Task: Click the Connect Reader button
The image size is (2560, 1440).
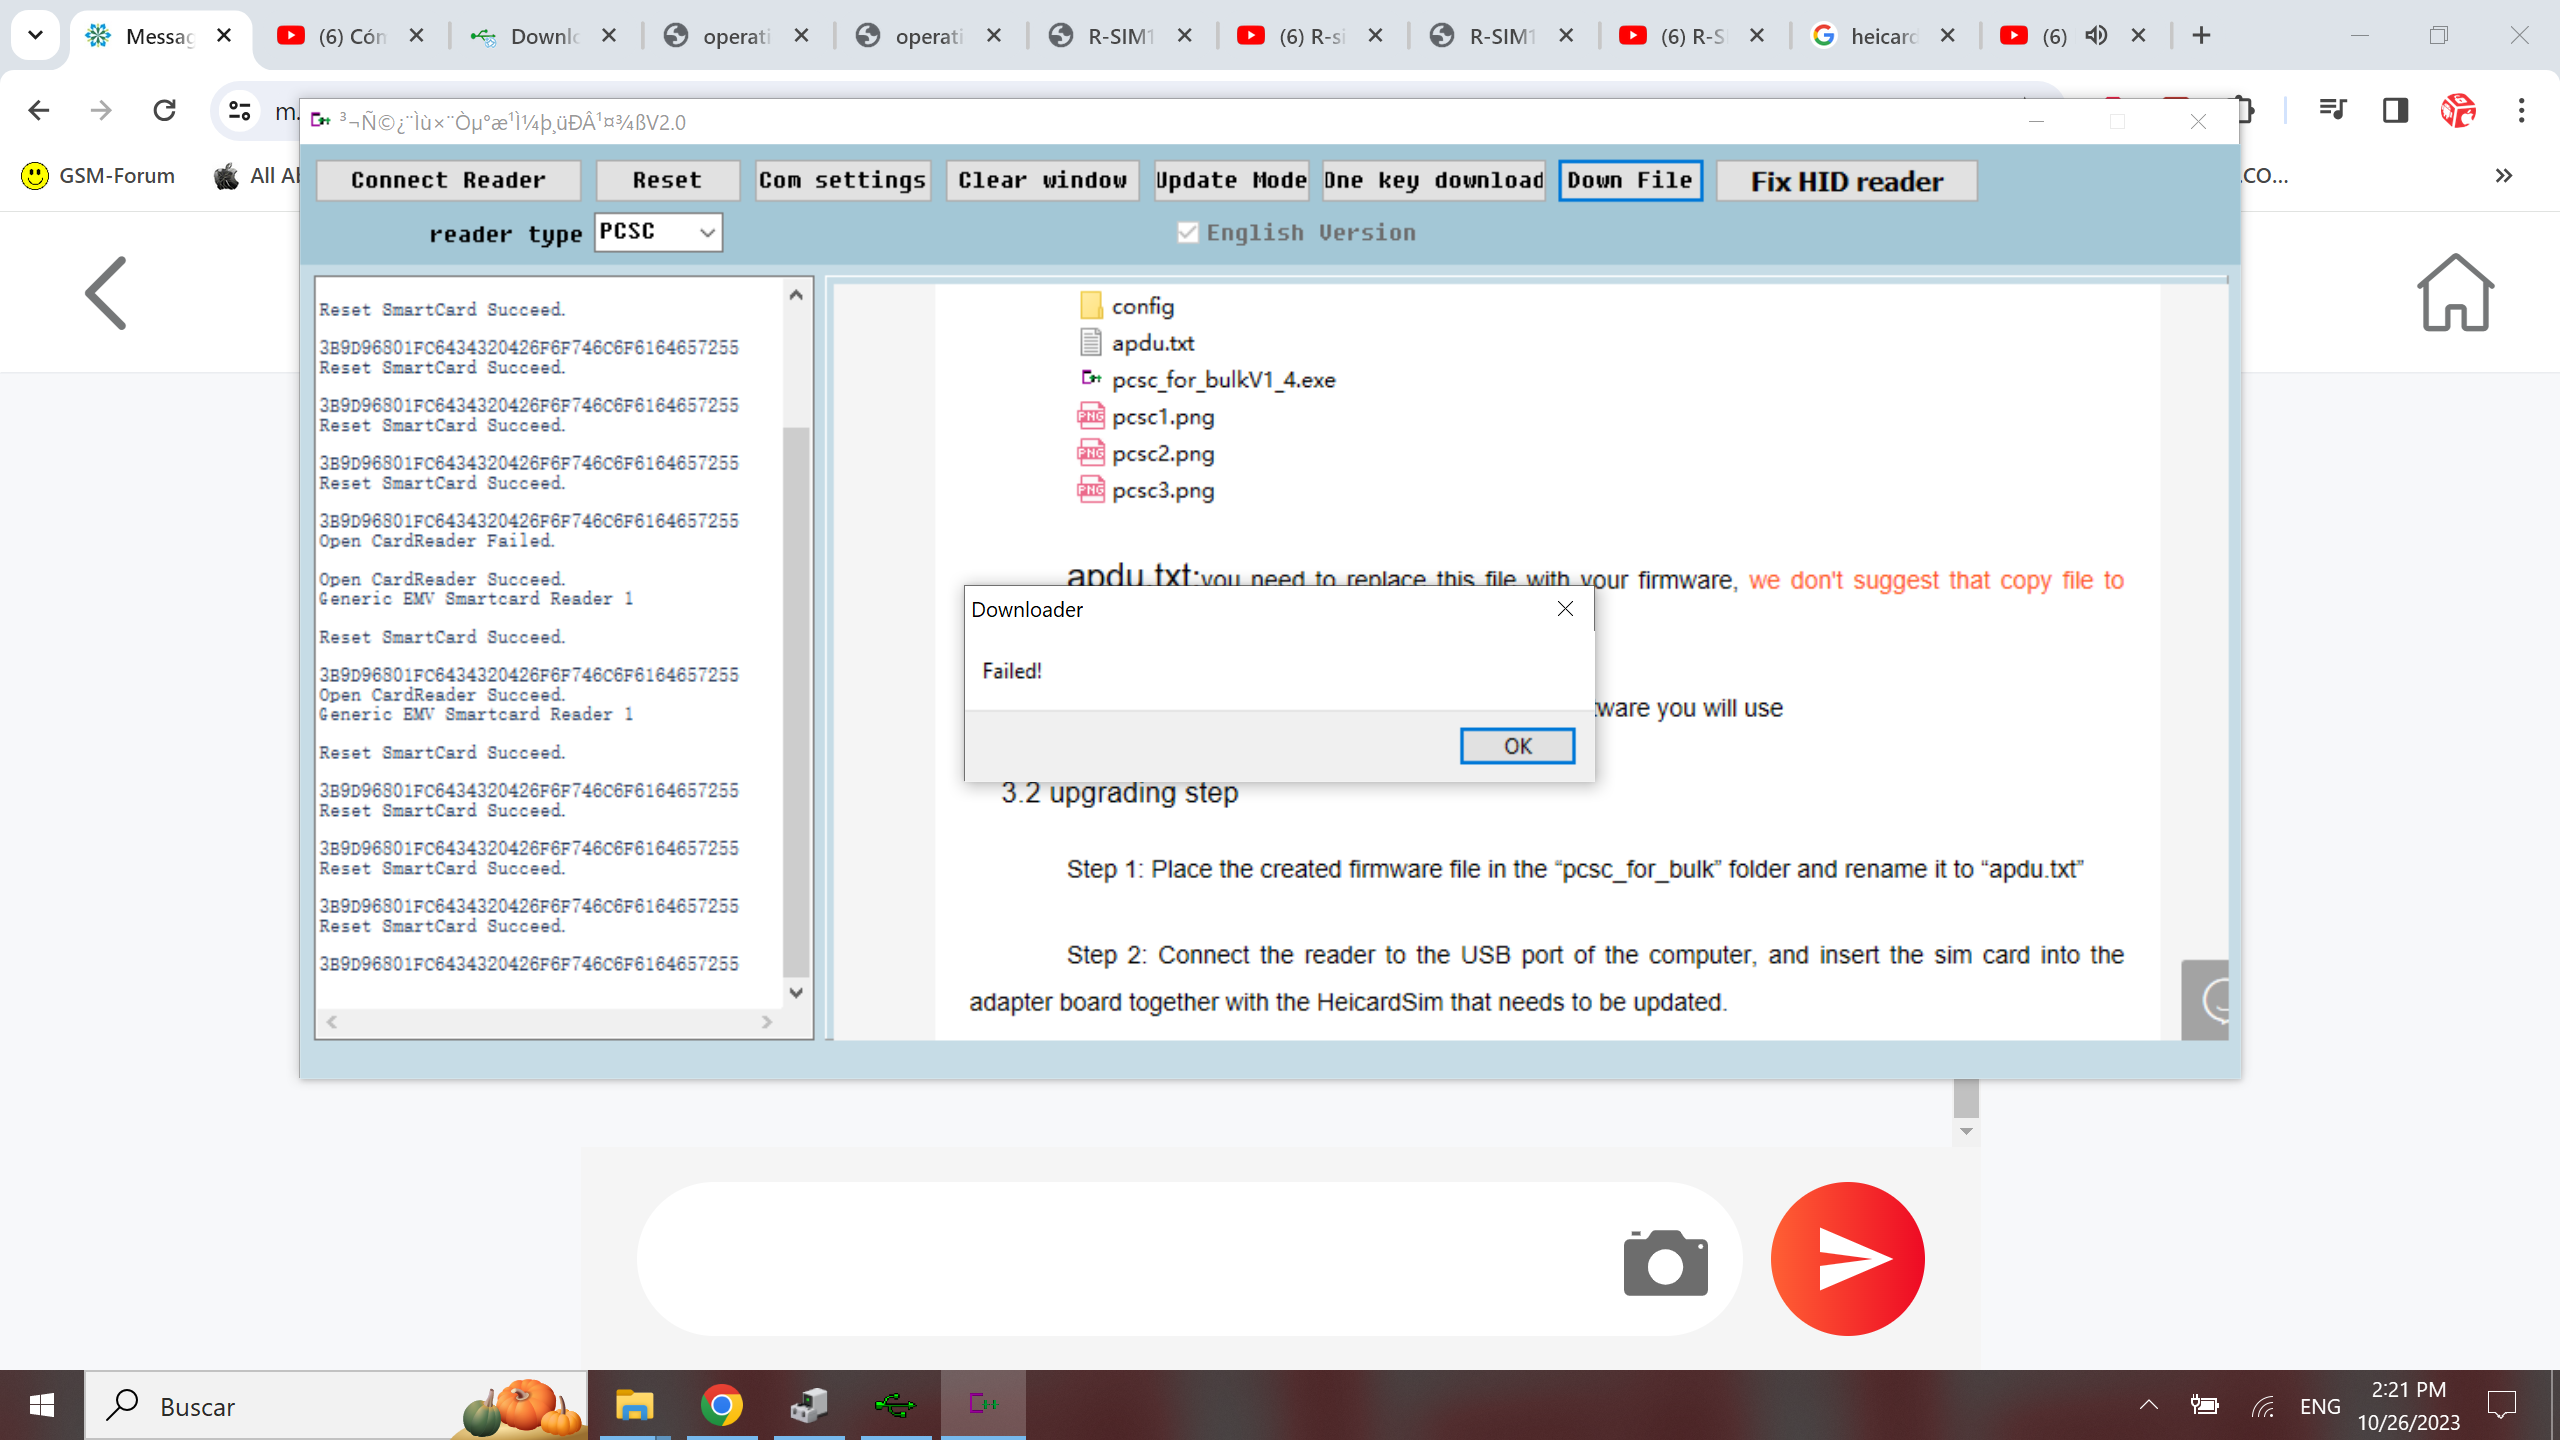Action: (448, 181)
